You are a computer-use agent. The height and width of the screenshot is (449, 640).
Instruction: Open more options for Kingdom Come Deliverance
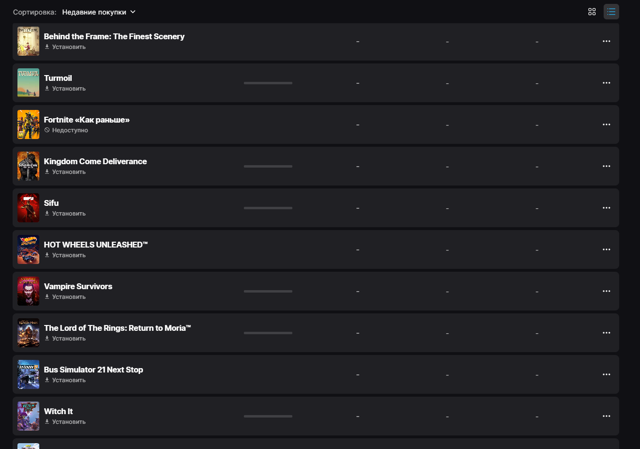(x=607, y=166)
